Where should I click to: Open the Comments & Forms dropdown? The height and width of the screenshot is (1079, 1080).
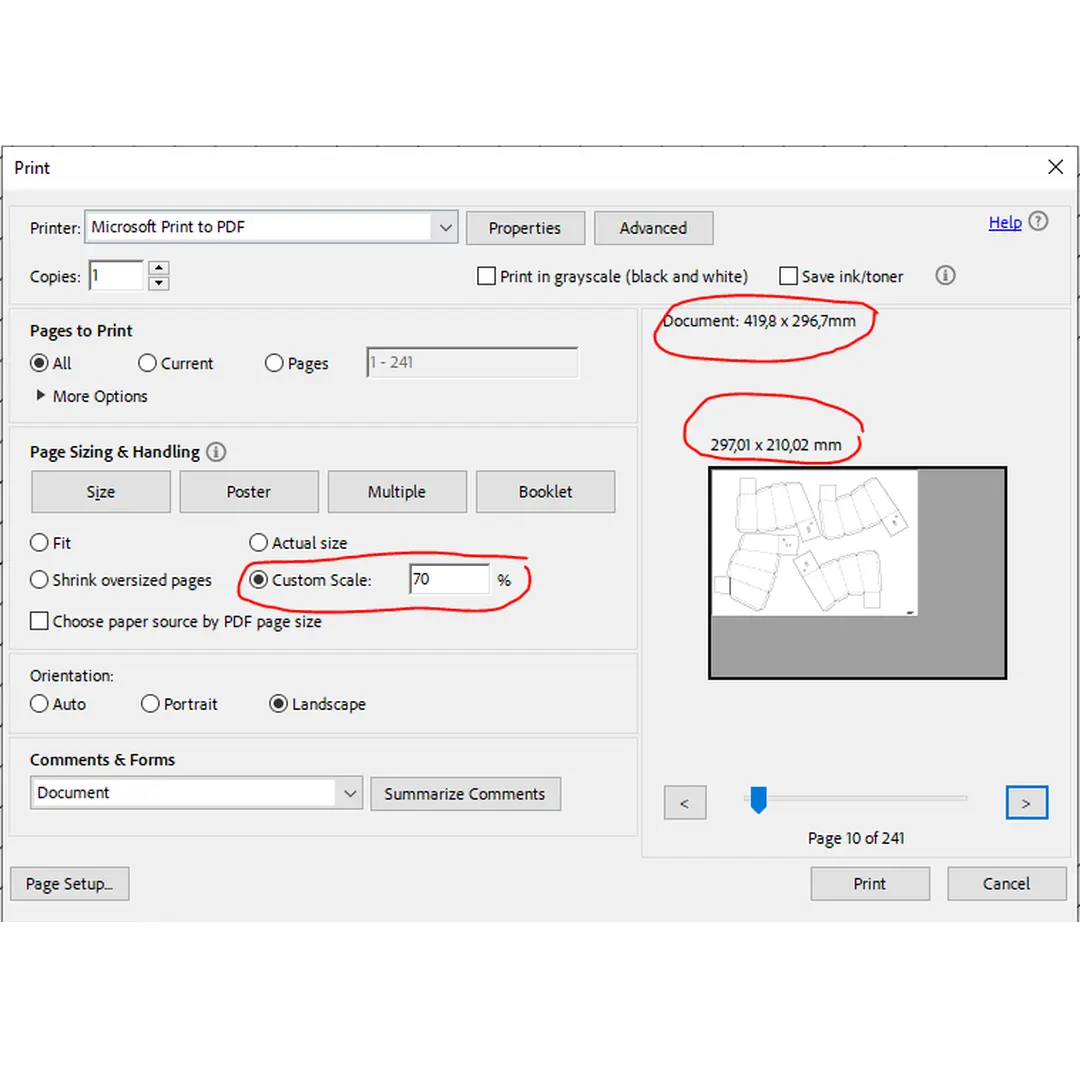pyautogui.click(x=349, y=793)
